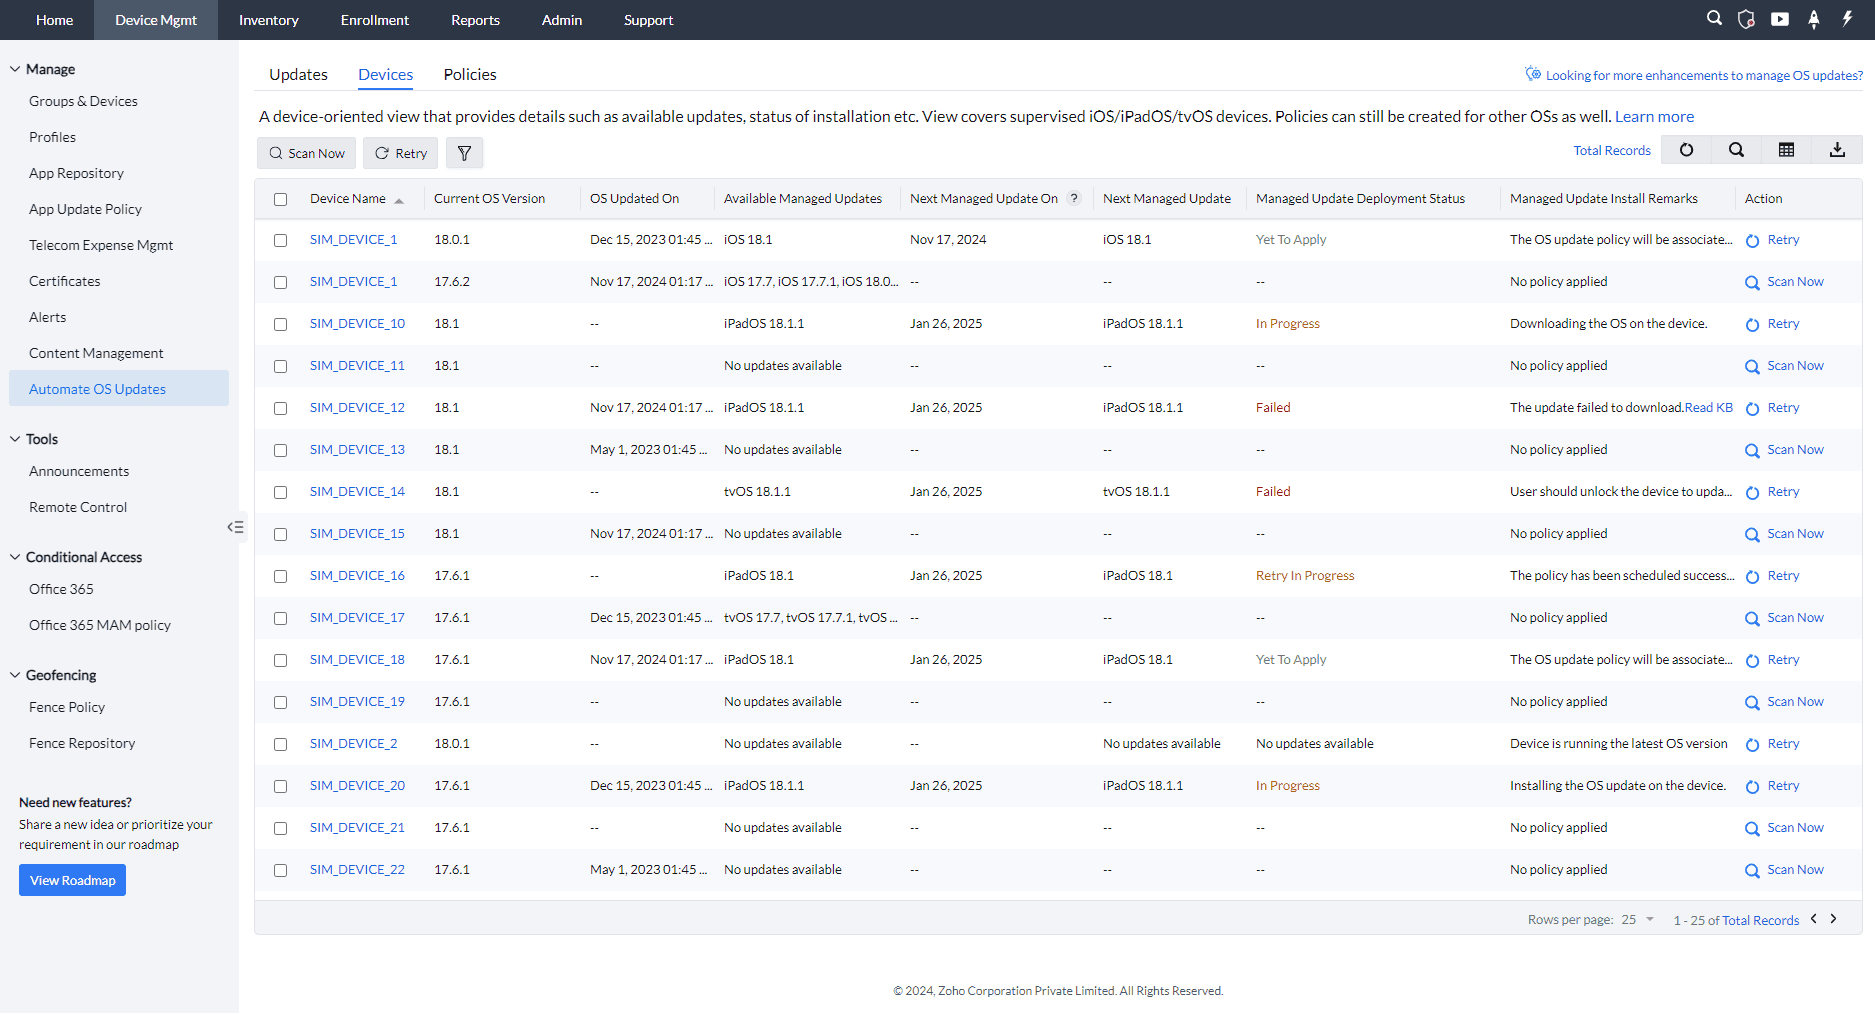The image size is (1875, 1014).
Task: Open the security shield icon in header
Action: (x=1747, y=19)
